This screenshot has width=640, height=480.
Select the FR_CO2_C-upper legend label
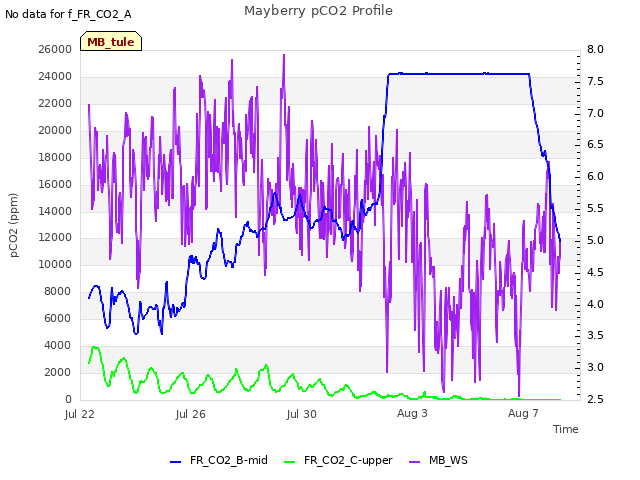point(348,460)
